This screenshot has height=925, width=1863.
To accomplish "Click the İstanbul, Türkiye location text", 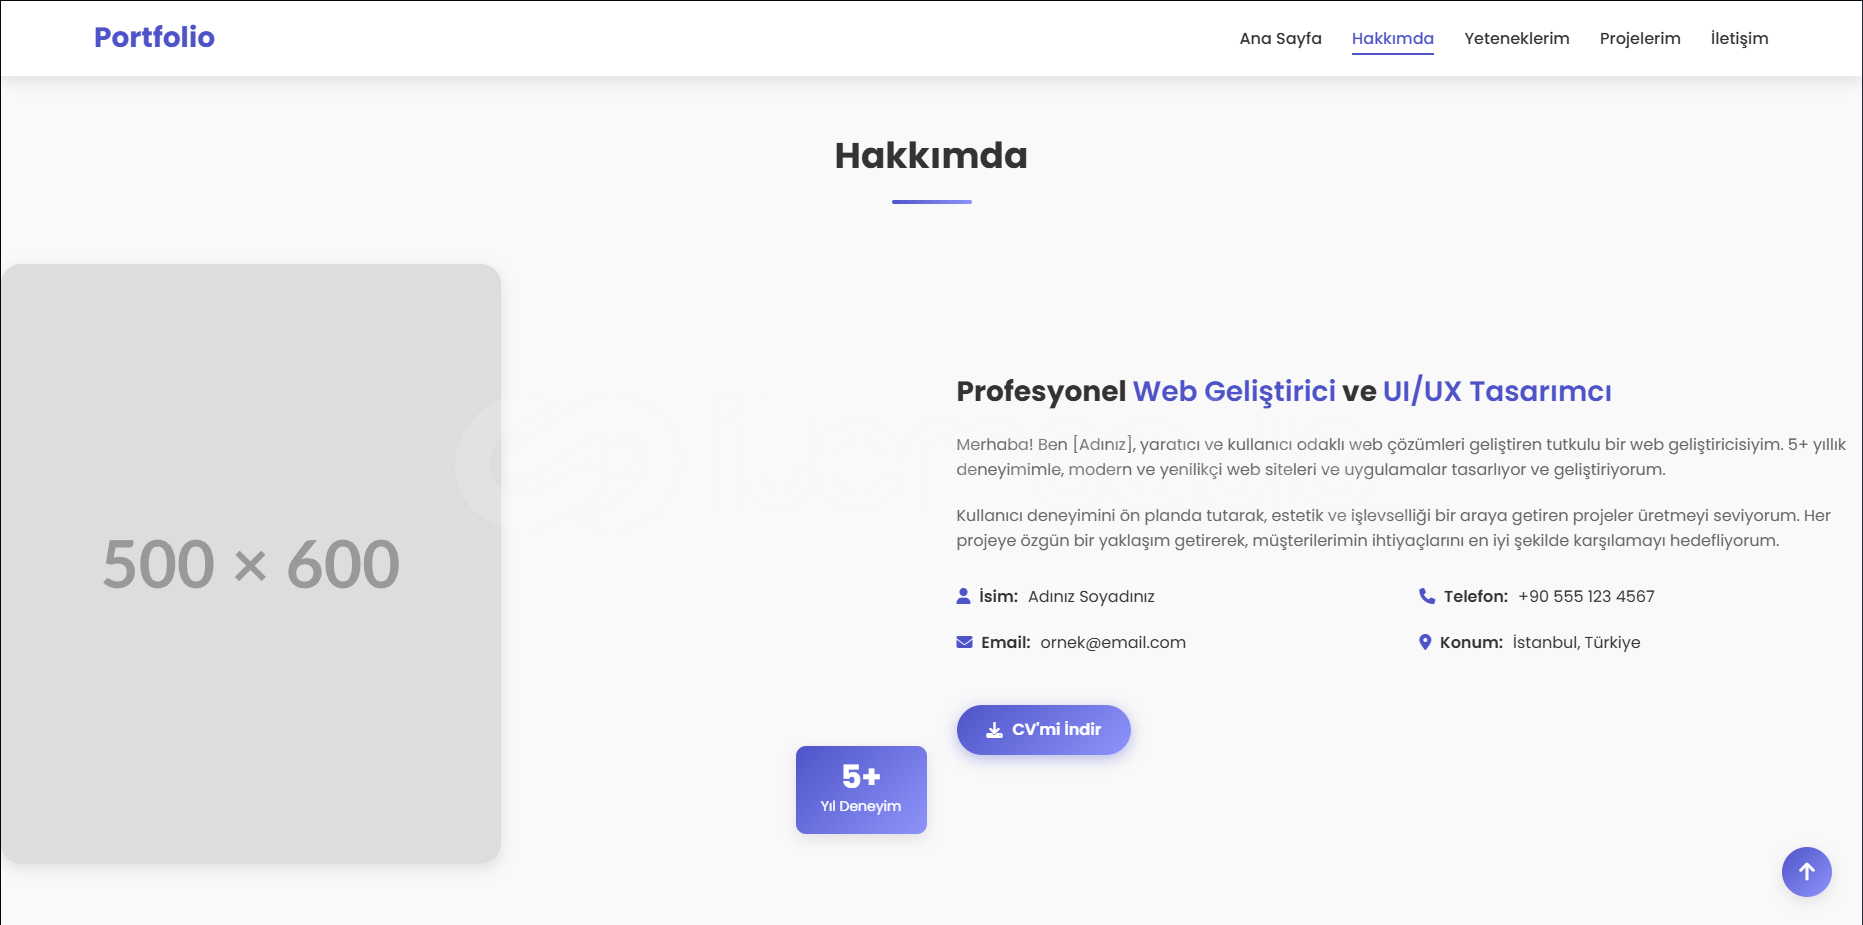I will point(1576,642).
